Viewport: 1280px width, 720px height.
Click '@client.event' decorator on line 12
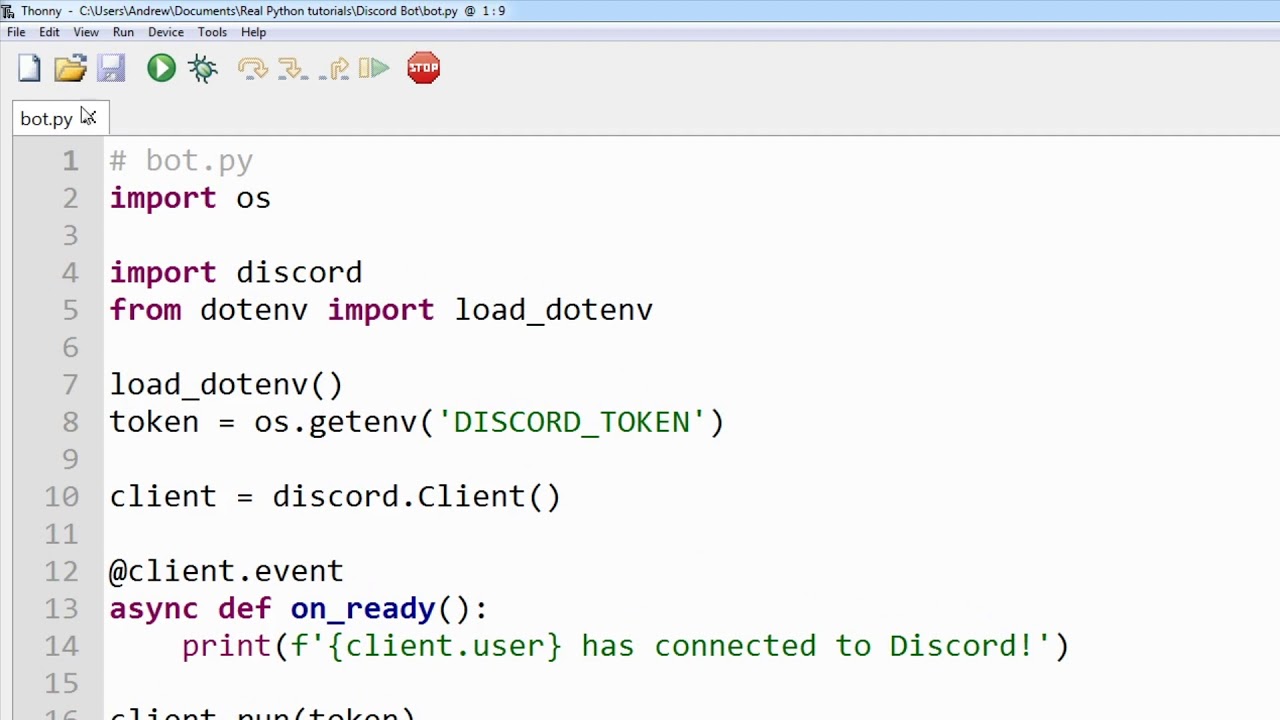tap(226, 571)
